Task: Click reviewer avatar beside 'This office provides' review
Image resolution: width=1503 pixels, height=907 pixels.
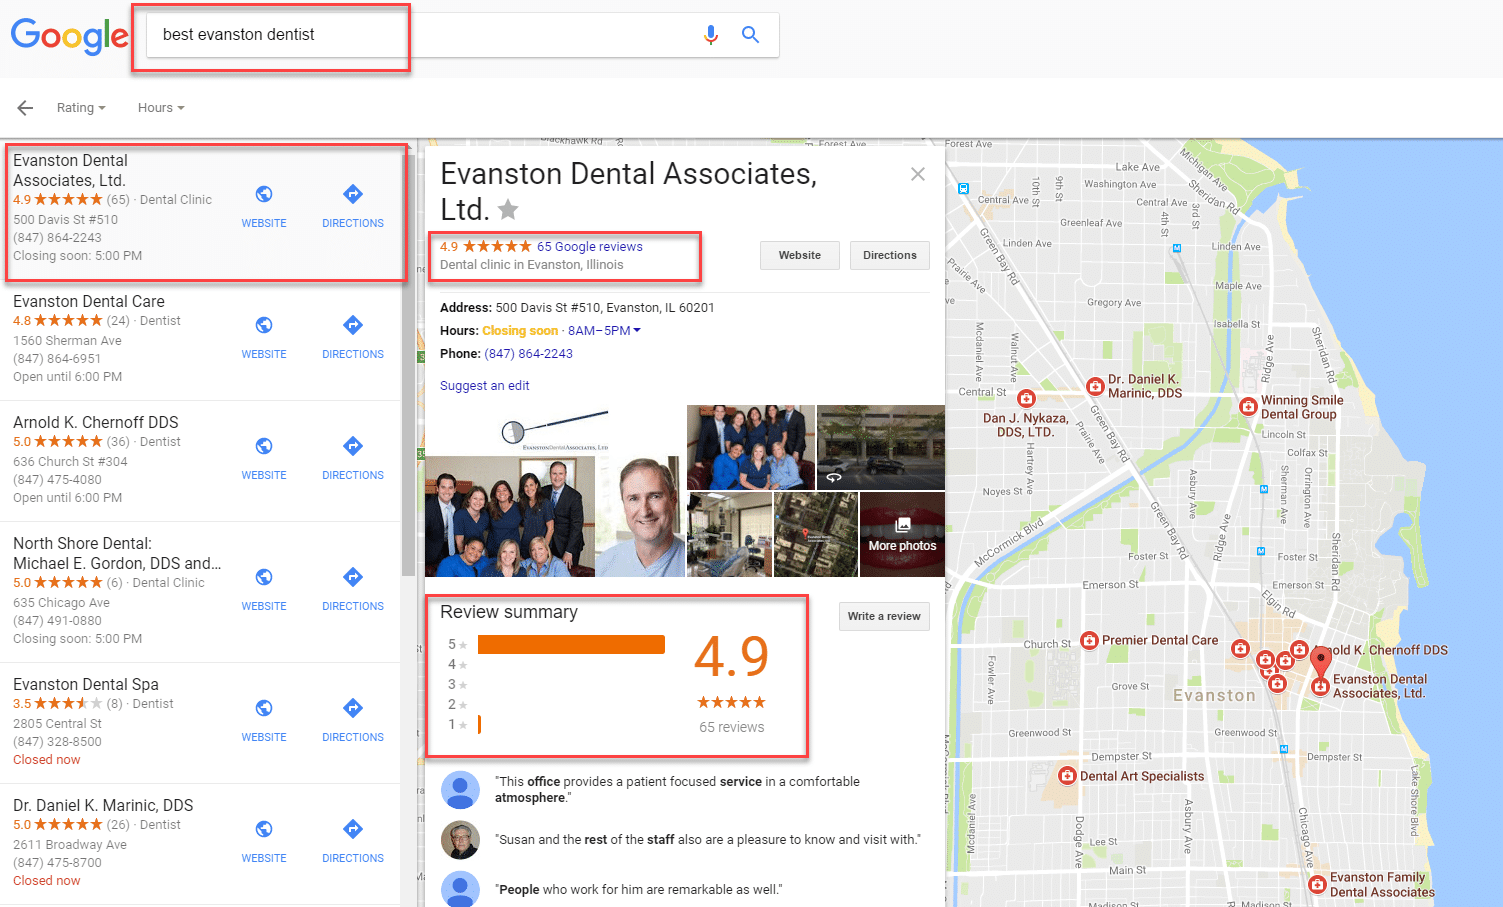Action: (460, 790)
